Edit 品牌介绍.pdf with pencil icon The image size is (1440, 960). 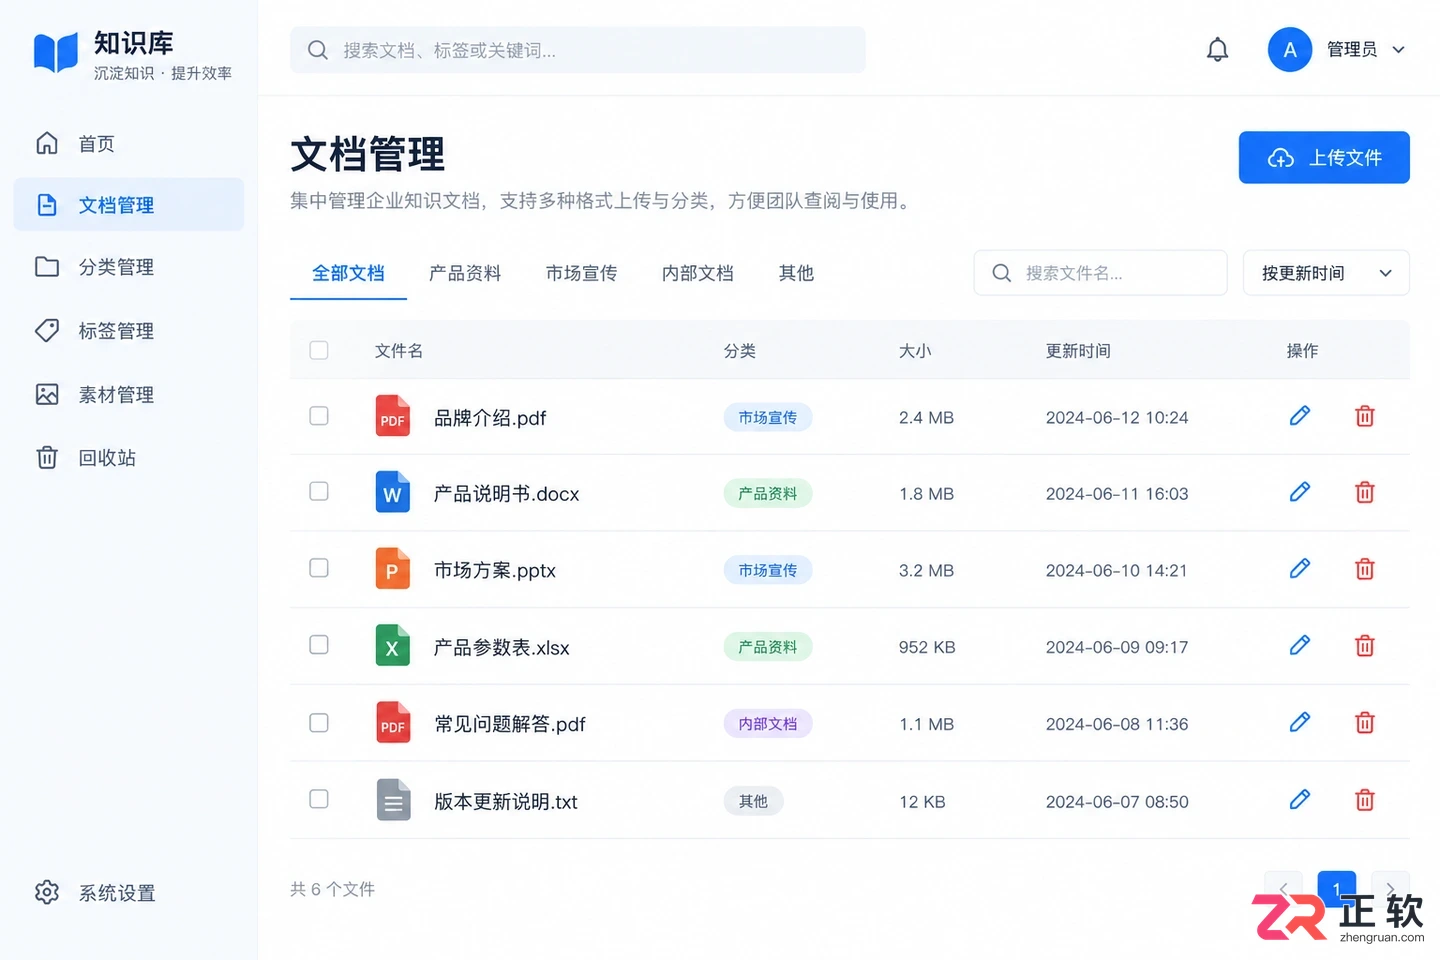(1300, 416)
